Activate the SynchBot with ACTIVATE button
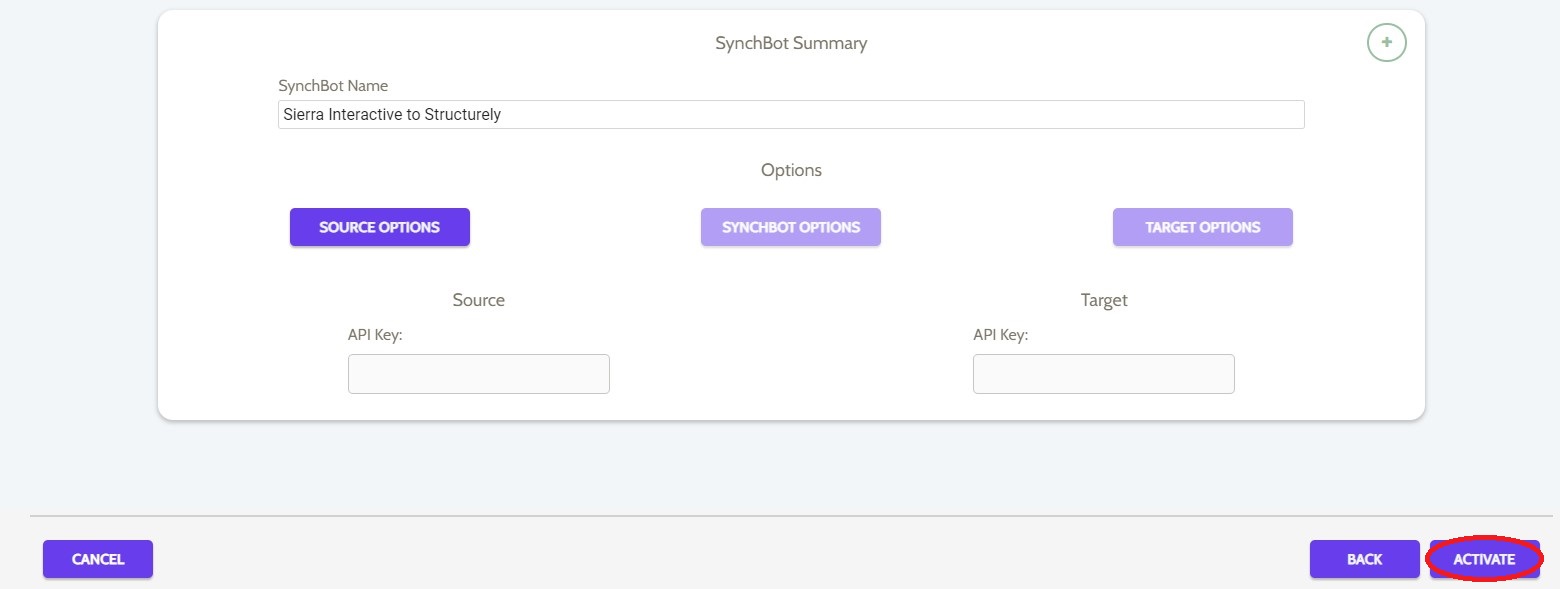Screen dimensions: 1560x589 pyautogui.click(x=1484, y=559)
